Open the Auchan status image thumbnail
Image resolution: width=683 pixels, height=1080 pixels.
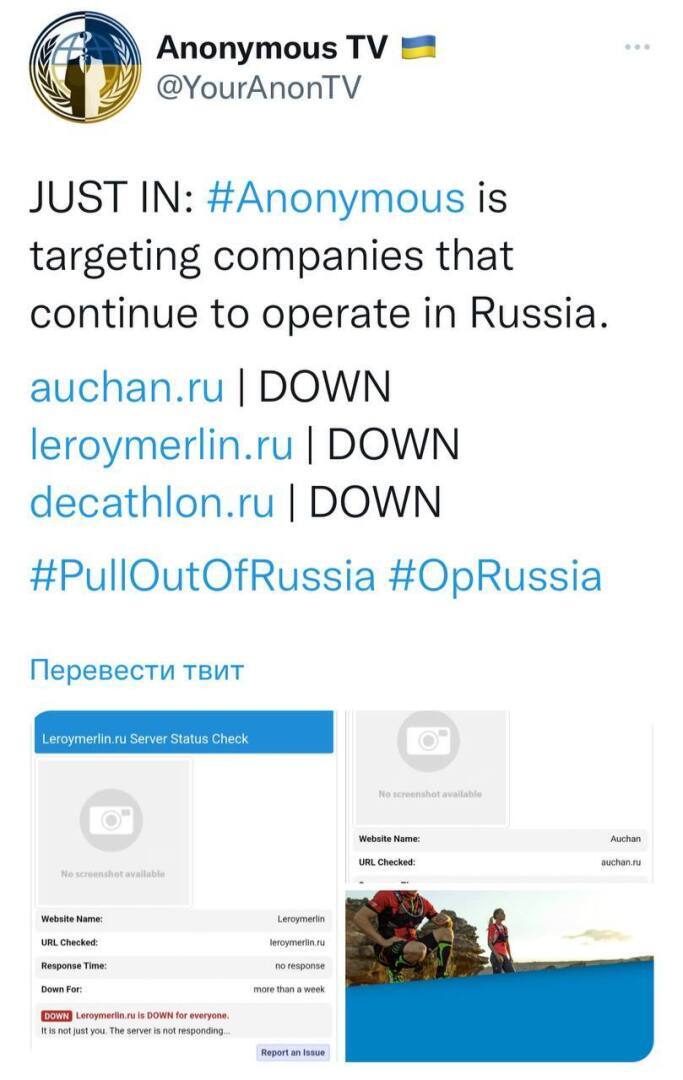pos(499,795)
